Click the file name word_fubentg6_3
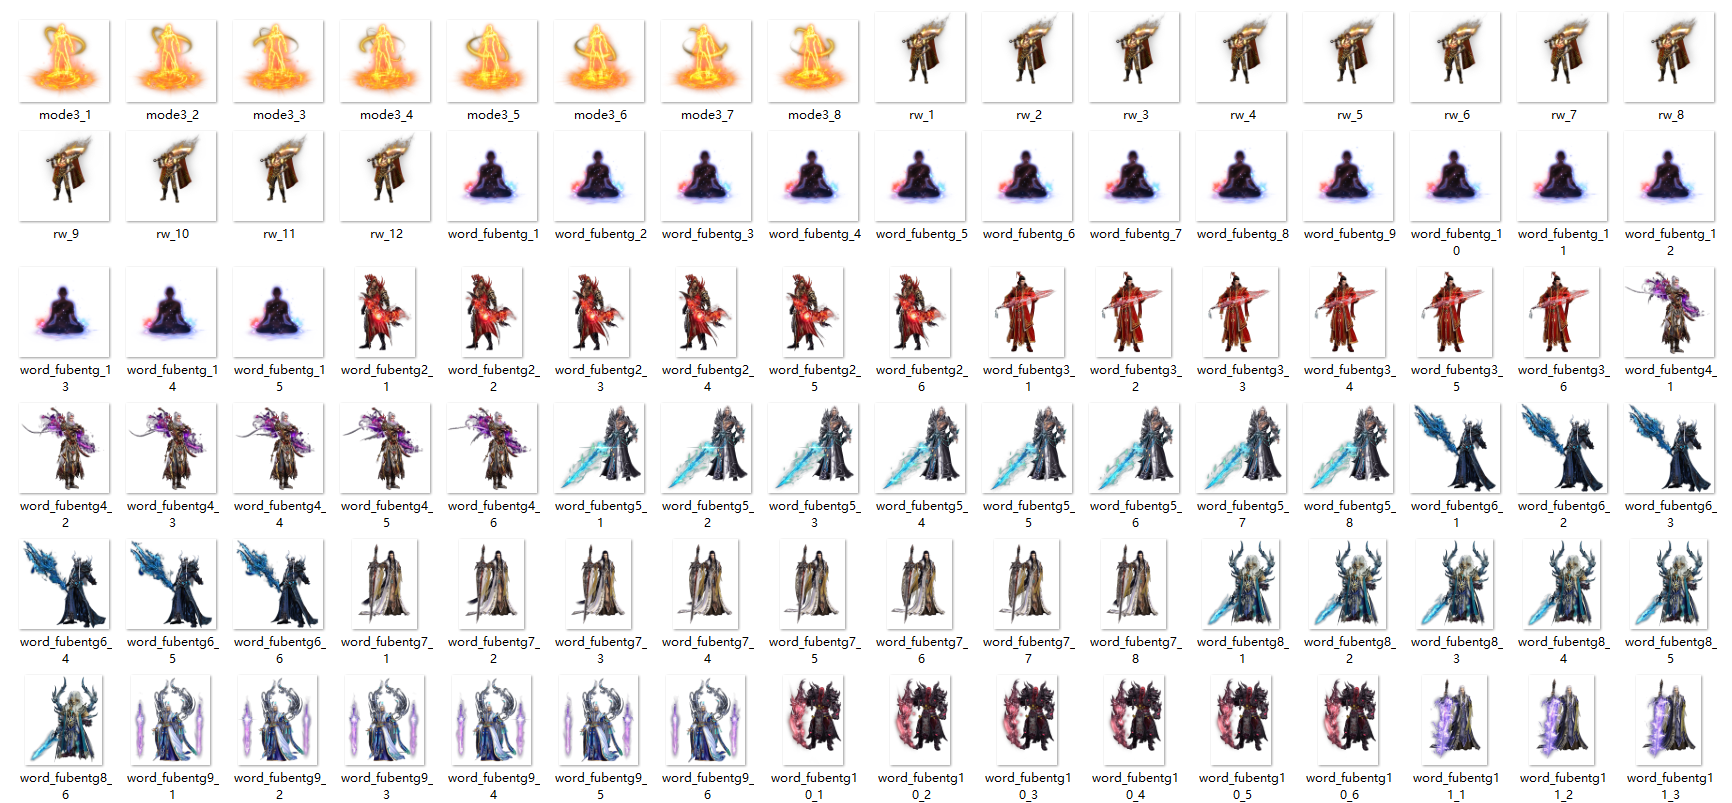This screenshot has height=803, width=1732. tap(1670, 514)
